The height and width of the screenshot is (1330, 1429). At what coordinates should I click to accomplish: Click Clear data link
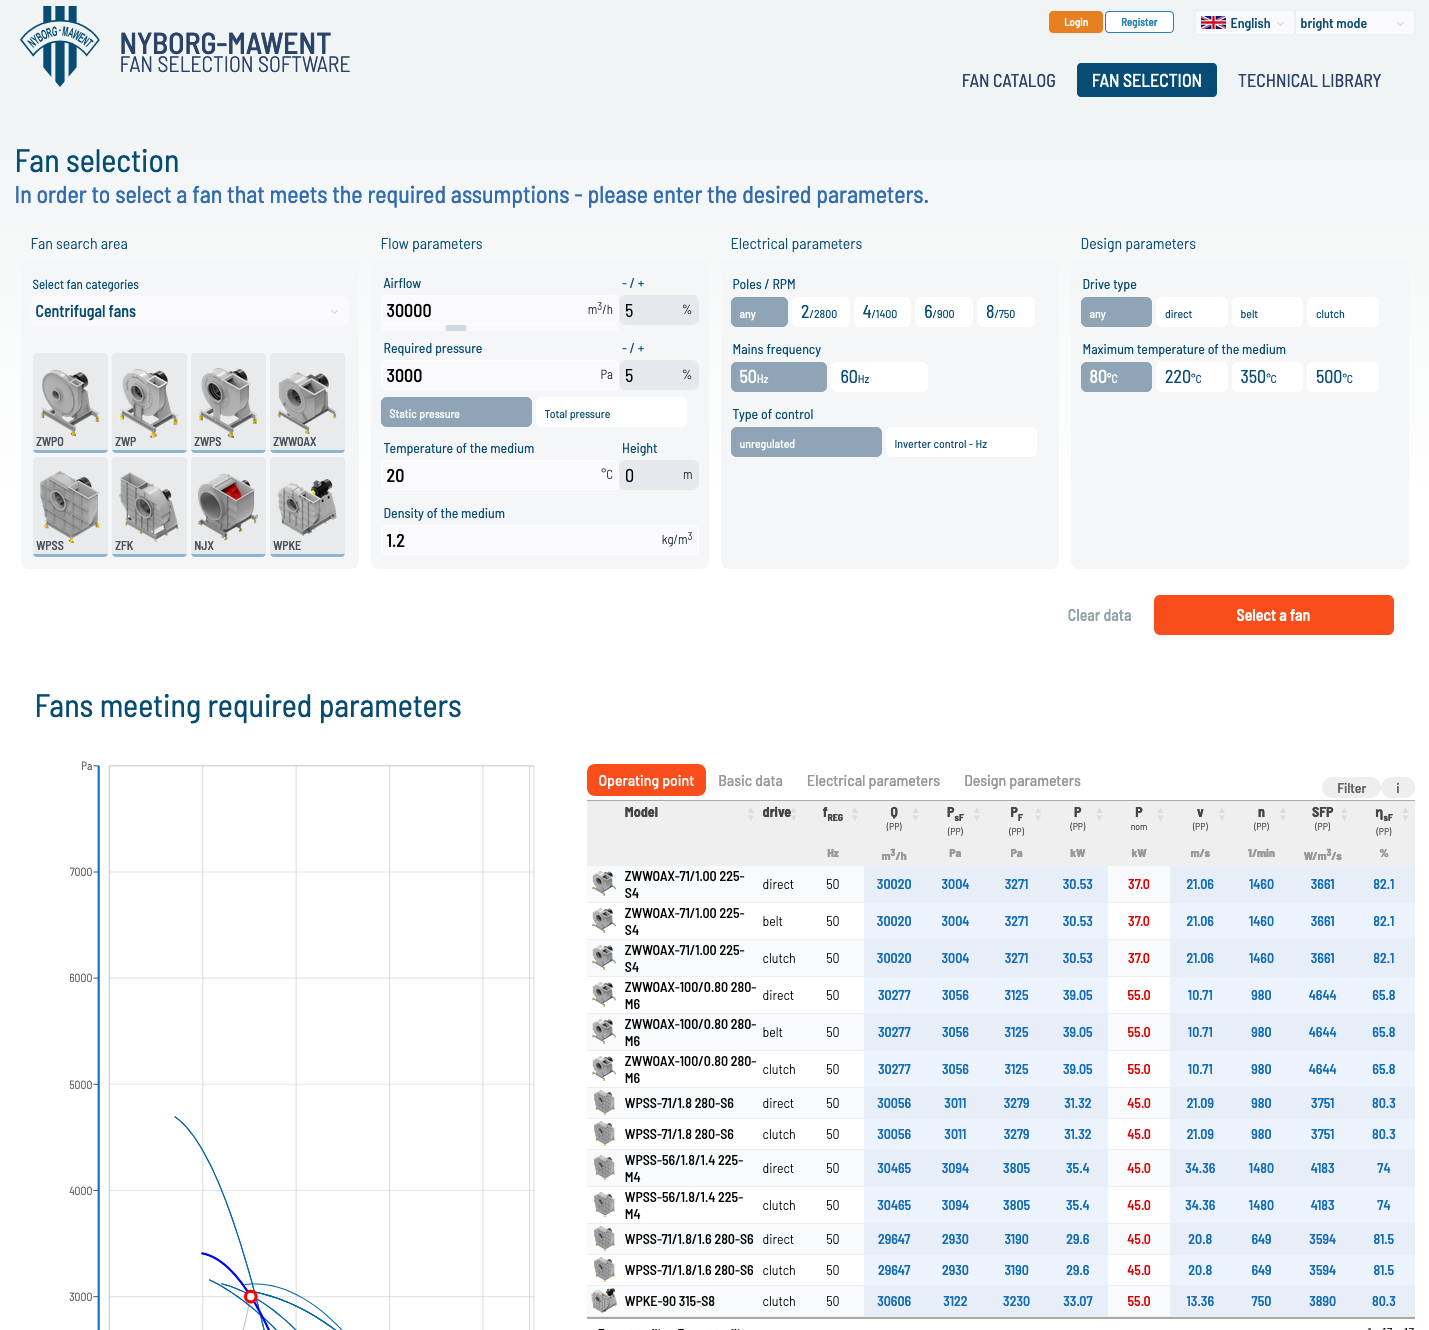(x=1099, y=615)
